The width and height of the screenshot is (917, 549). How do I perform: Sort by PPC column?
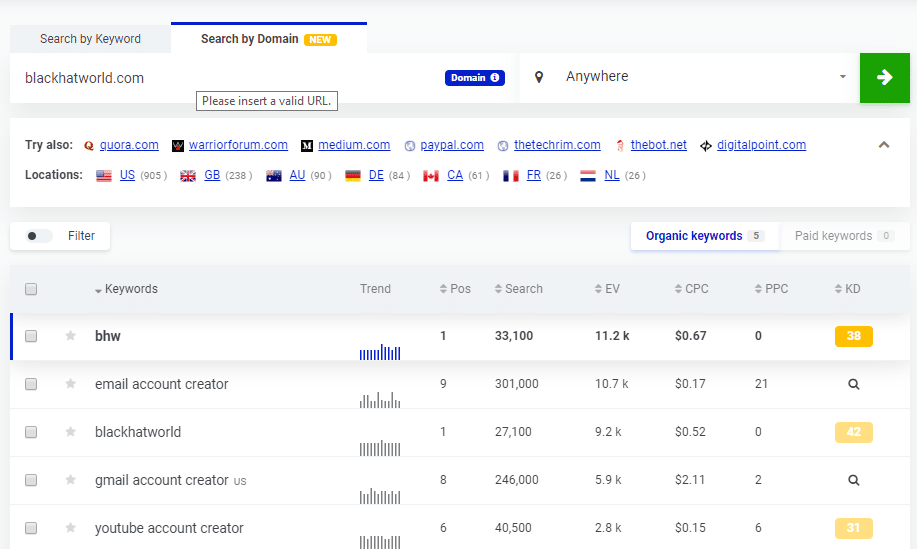pyautogui.click(x=771, y=289)
